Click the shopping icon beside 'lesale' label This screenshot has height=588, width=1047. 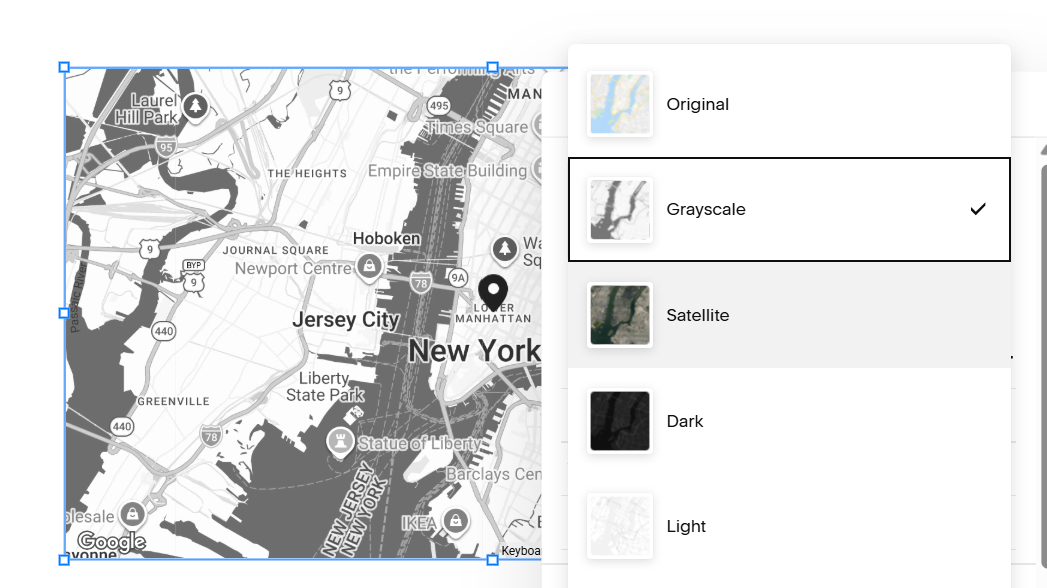133,514
